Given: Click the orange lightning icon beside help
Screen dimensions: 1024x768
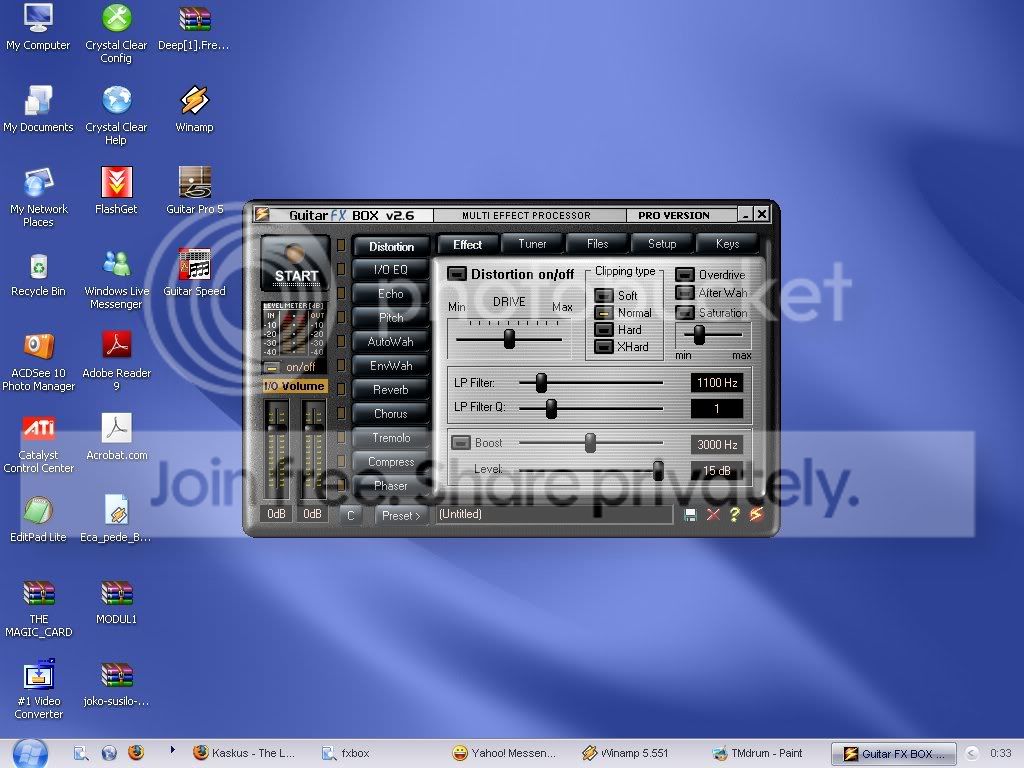Looking at the screenshot, I should click(756, 515).
